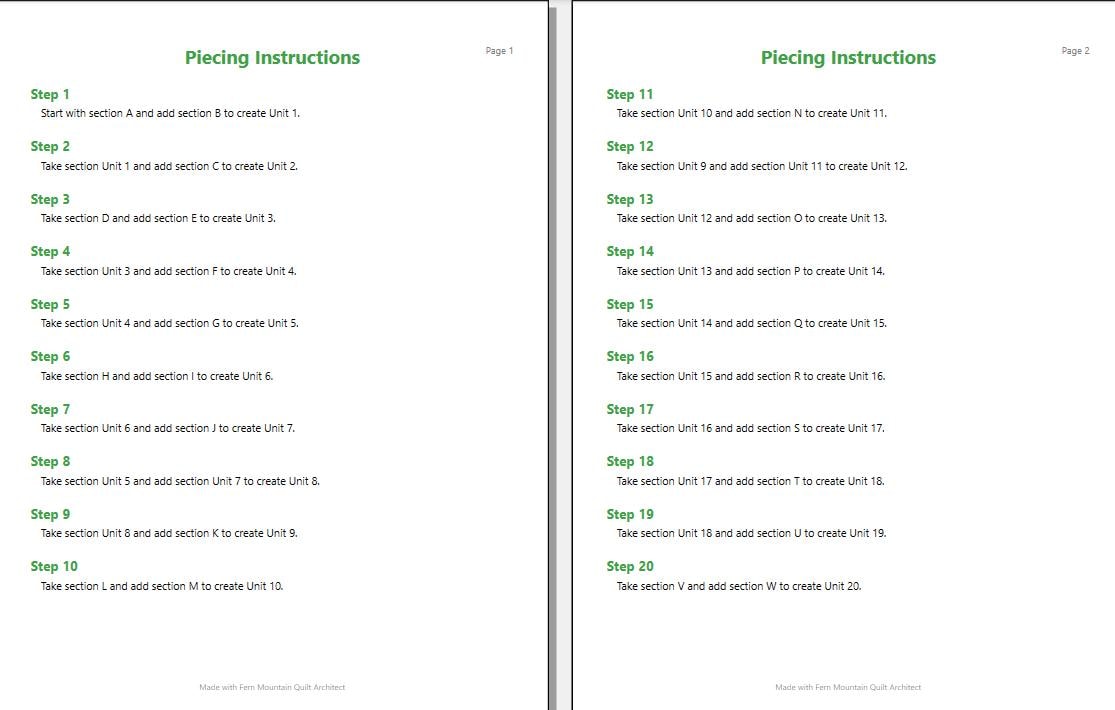Viewport: 1115px width, 710px height.
Task: Click the Step 10 heading
Action: click(54, 566)
